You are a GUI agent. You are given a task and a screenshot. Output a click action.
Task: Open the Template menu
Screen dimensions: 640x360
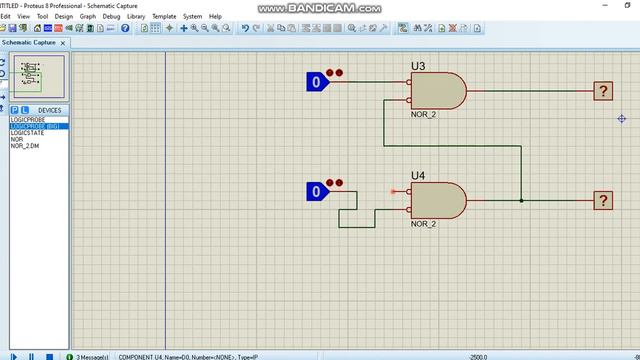(x=164, y=16)
